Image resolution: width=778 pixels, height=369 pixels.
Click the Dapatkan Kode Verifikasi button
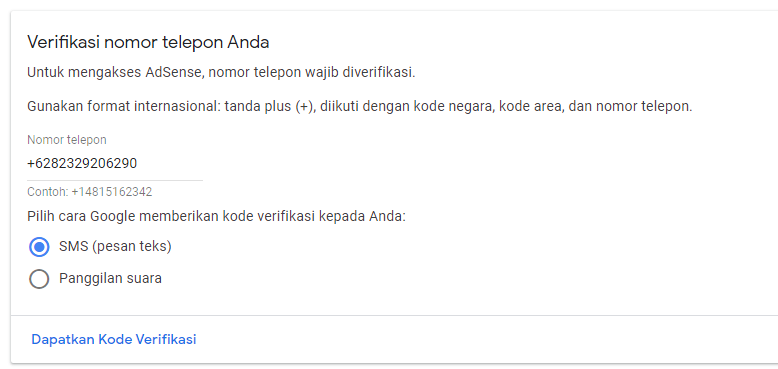[x=114, y=339]
